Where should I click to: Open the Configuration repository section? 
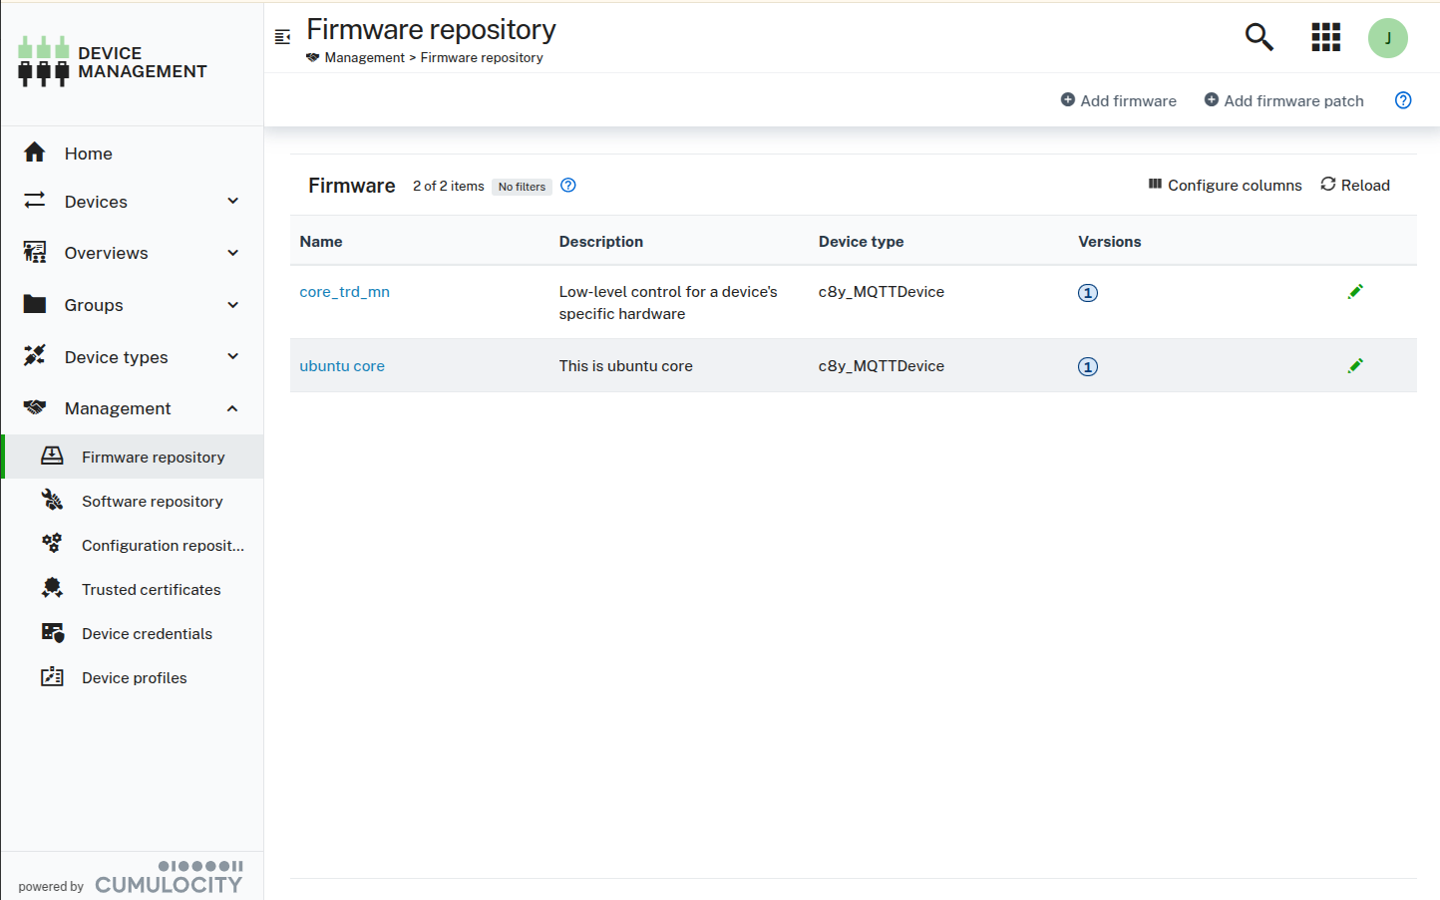(x=53, y=544)
